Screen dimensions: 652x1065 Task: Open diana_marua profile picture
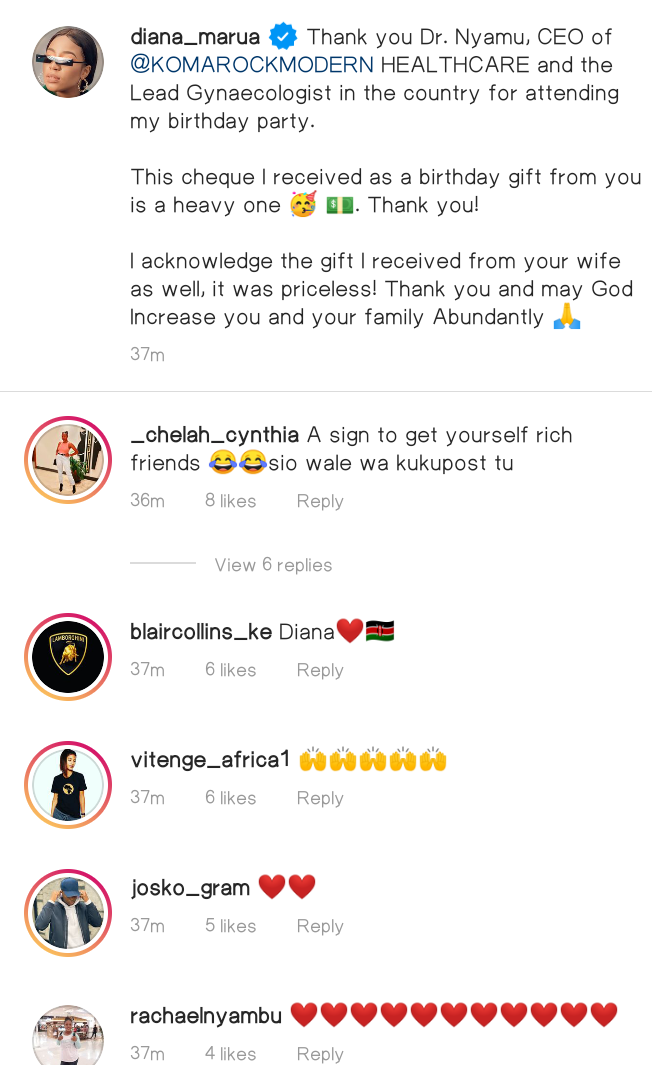click(x=68, y=62)
